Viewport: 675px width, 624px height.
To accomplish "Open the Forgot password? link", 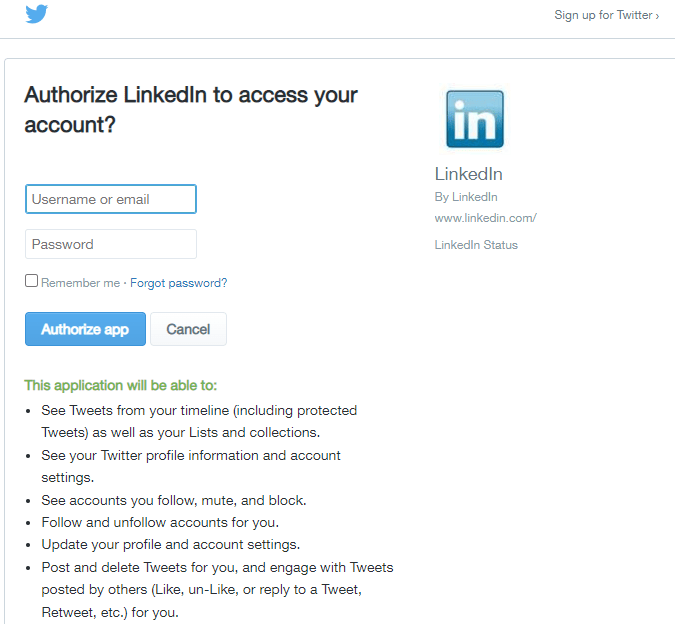I will [178, 283].
